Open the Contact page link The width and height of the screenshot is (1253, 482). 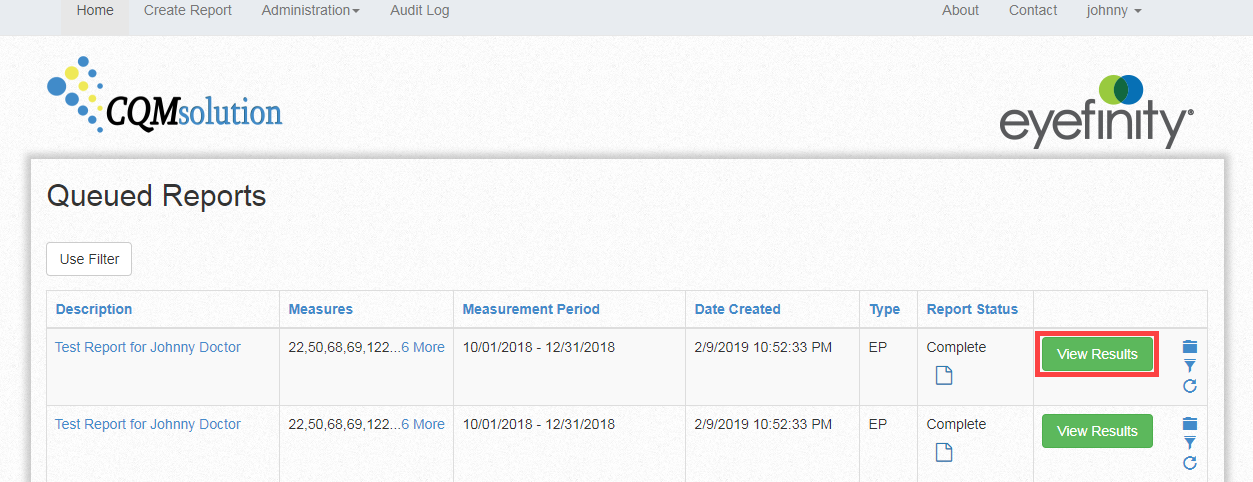click(1033, 11)
